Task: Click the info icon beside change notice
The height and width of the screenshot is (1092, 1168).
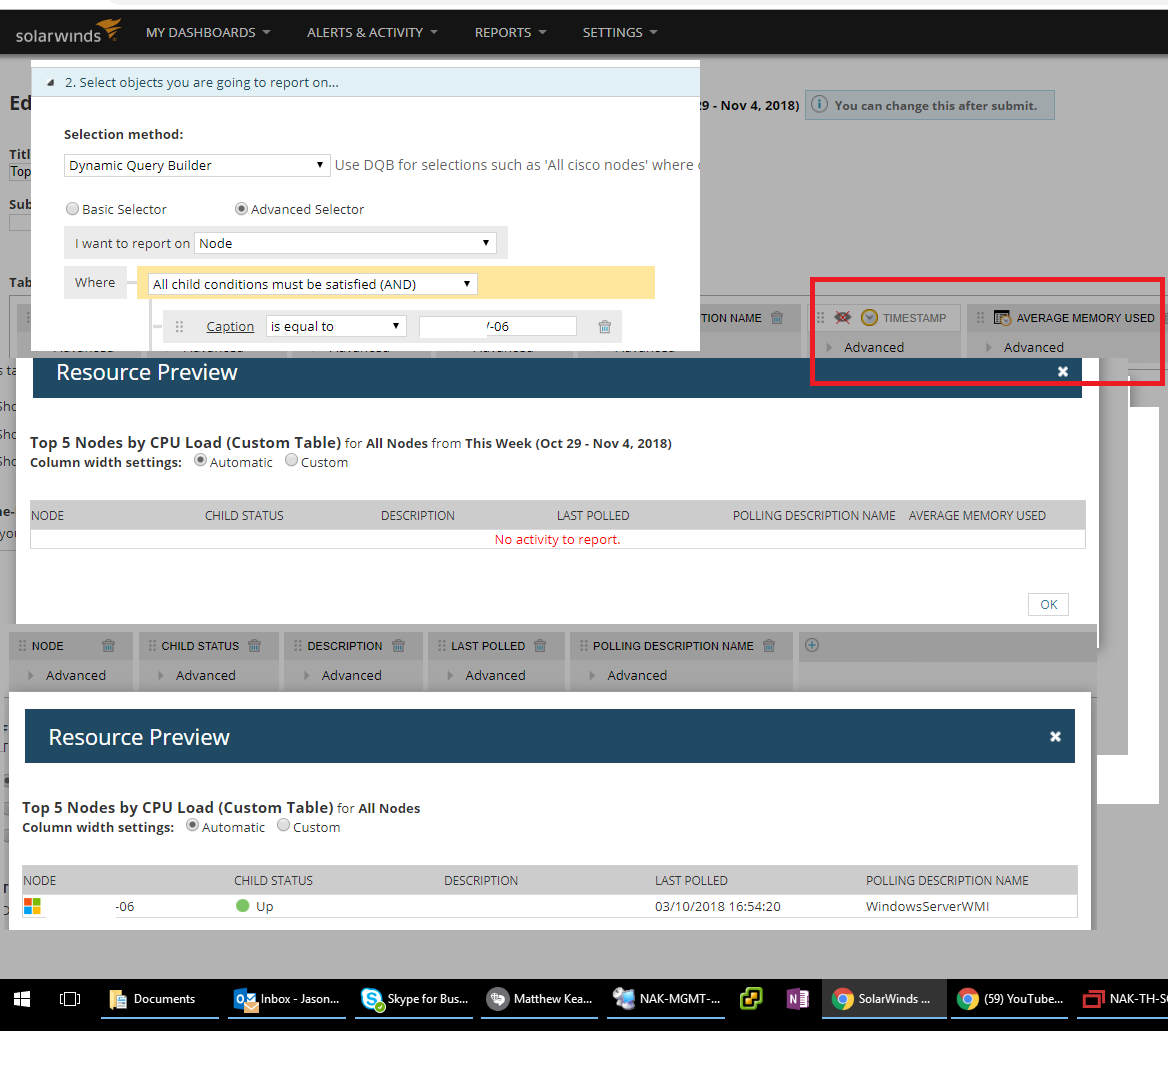Action: (819, 104)
